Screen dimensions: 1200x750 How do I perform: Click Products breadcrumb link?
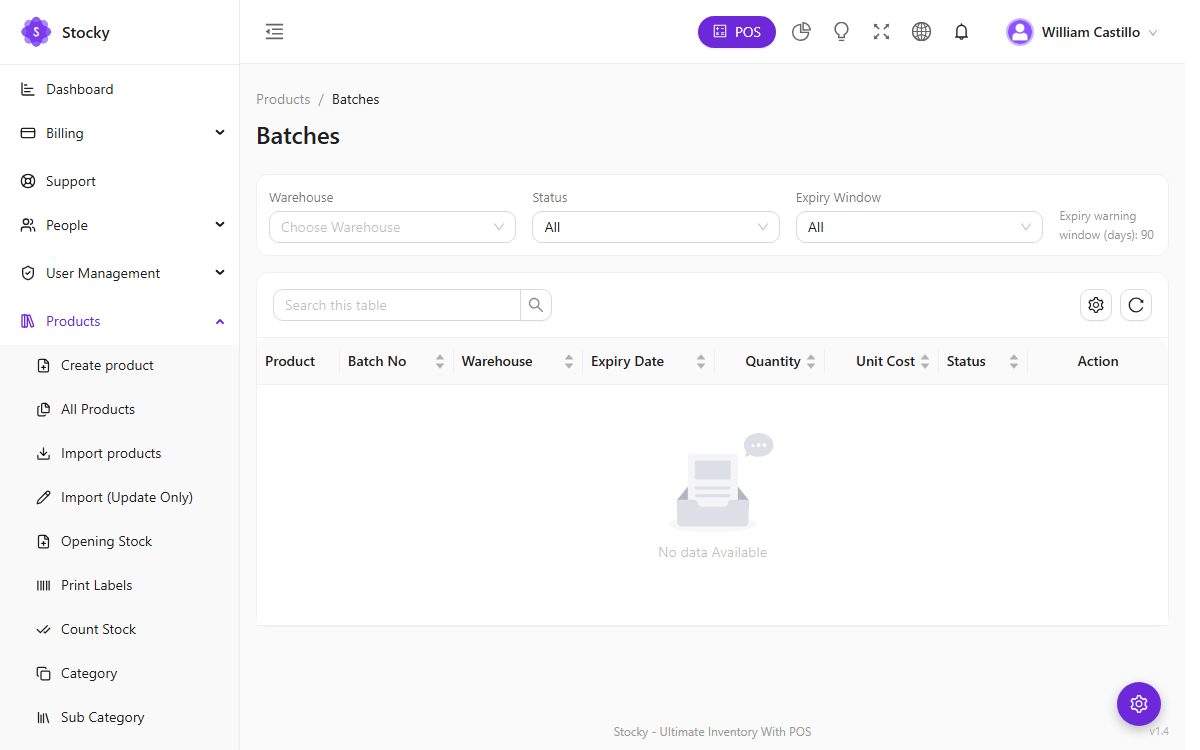tap(283, 99)
